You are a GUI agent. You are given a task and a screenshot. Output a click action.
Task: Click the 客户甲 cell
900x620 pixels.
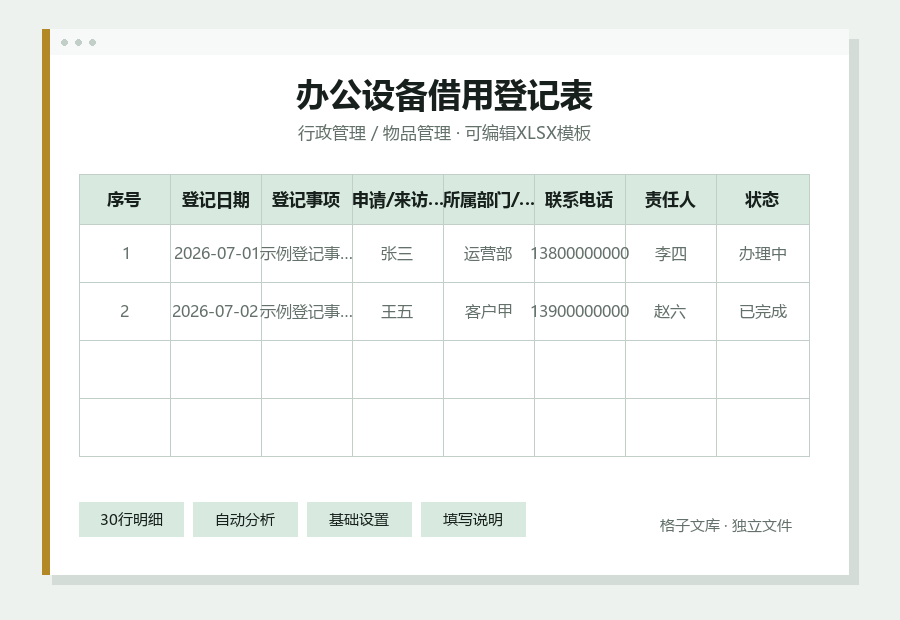tap(489, 311)
